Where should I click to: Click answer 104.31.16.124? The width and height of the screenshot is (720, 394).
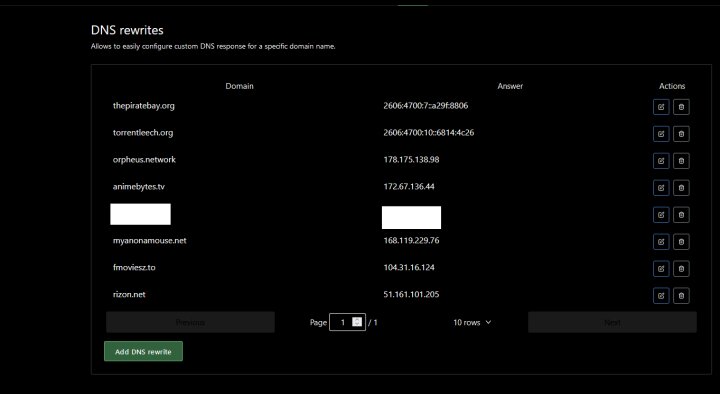click(x=409, y=267)
